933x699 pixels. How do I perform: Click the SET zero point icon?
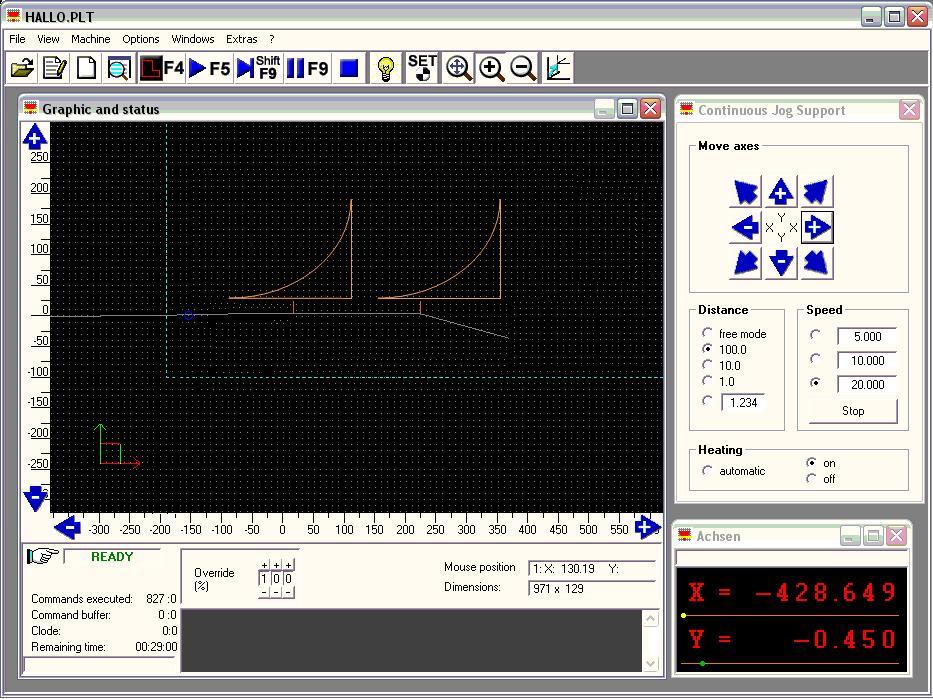click(422, 68)
